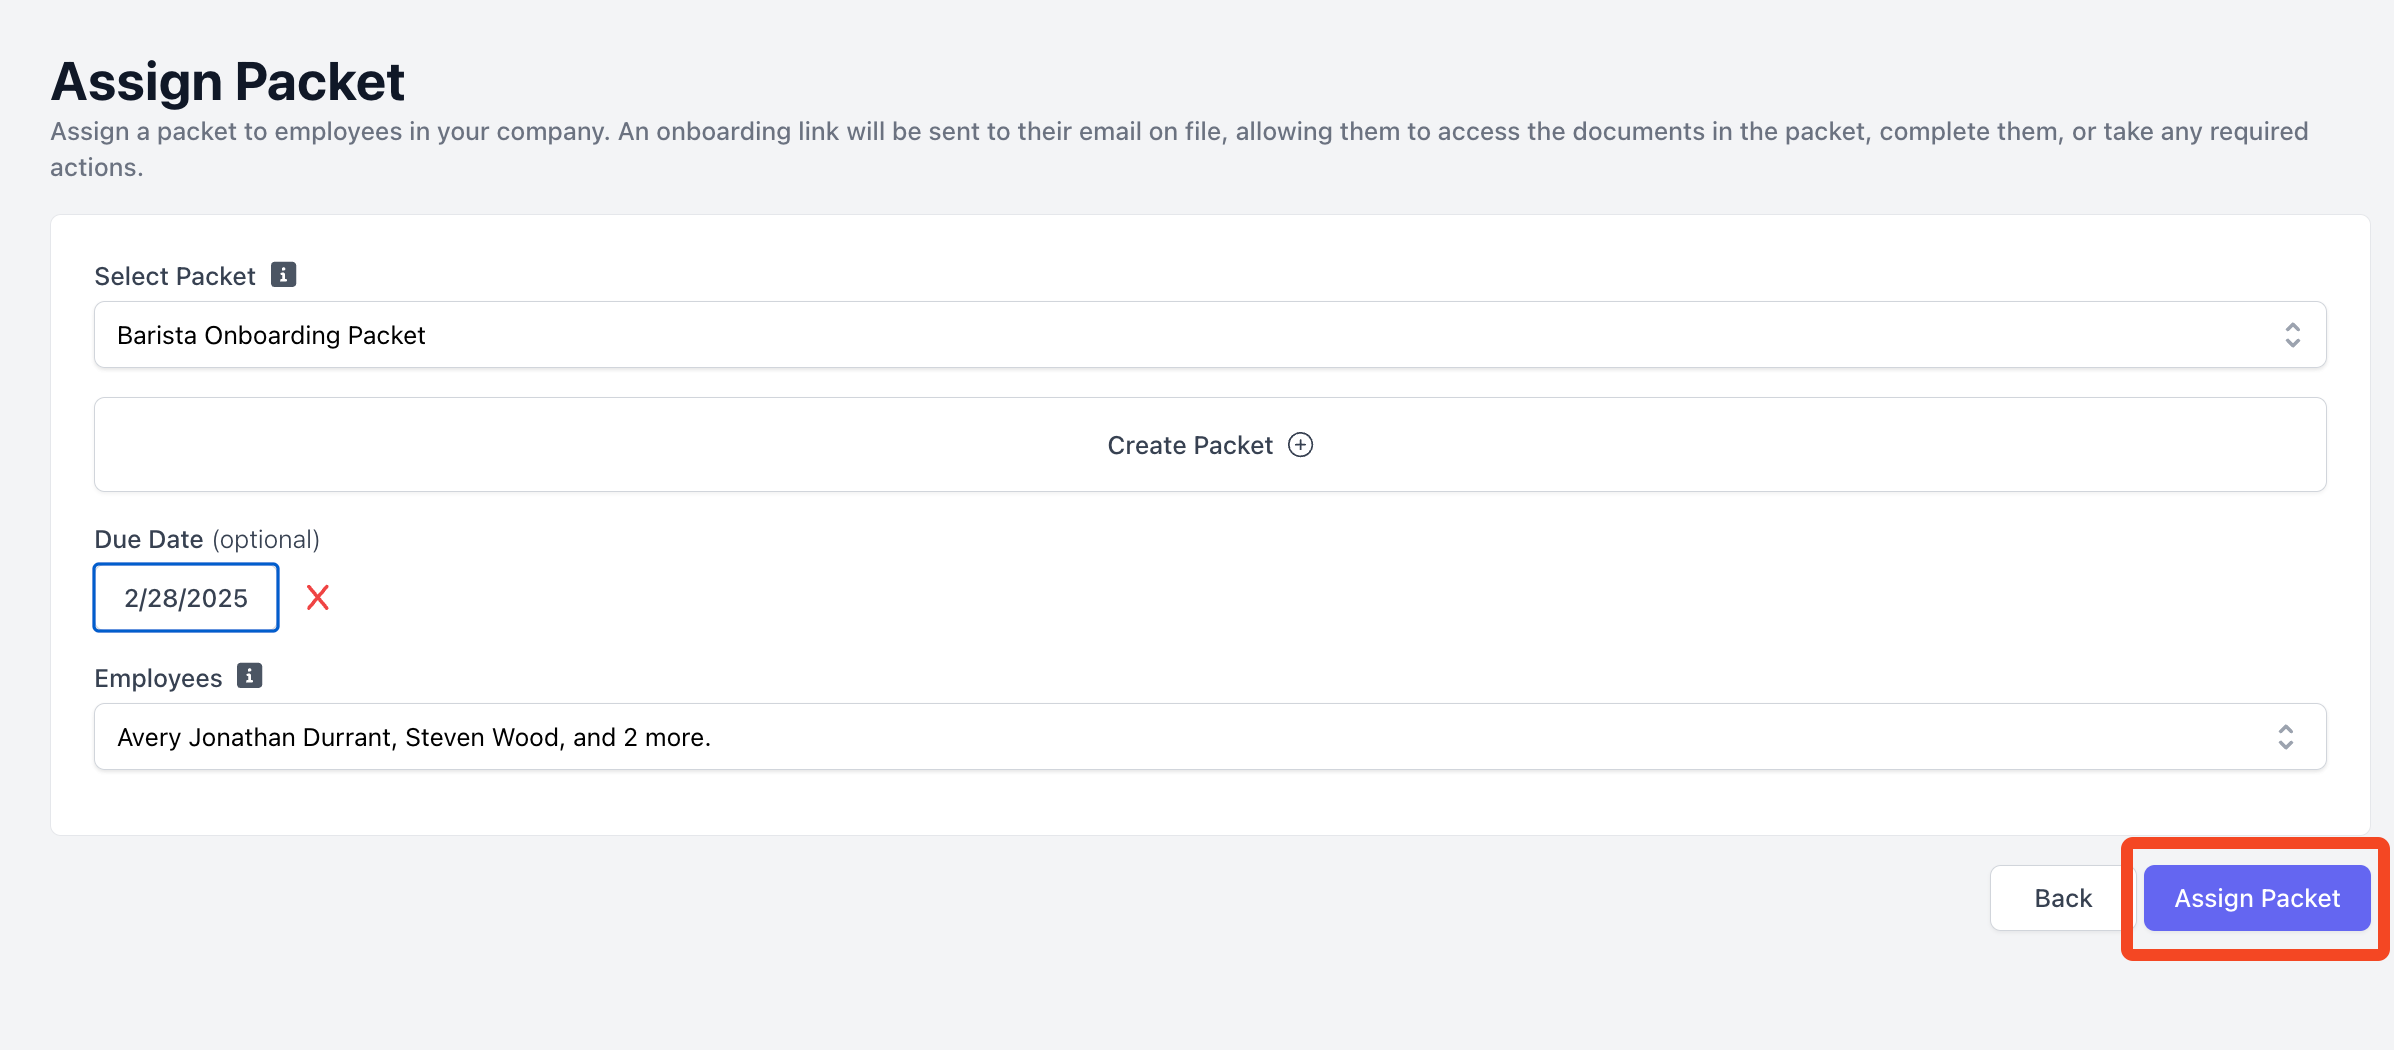Screen dimensions: 2394x1050
Task: Focus the Due Date input field
Action: coord(186,598)
